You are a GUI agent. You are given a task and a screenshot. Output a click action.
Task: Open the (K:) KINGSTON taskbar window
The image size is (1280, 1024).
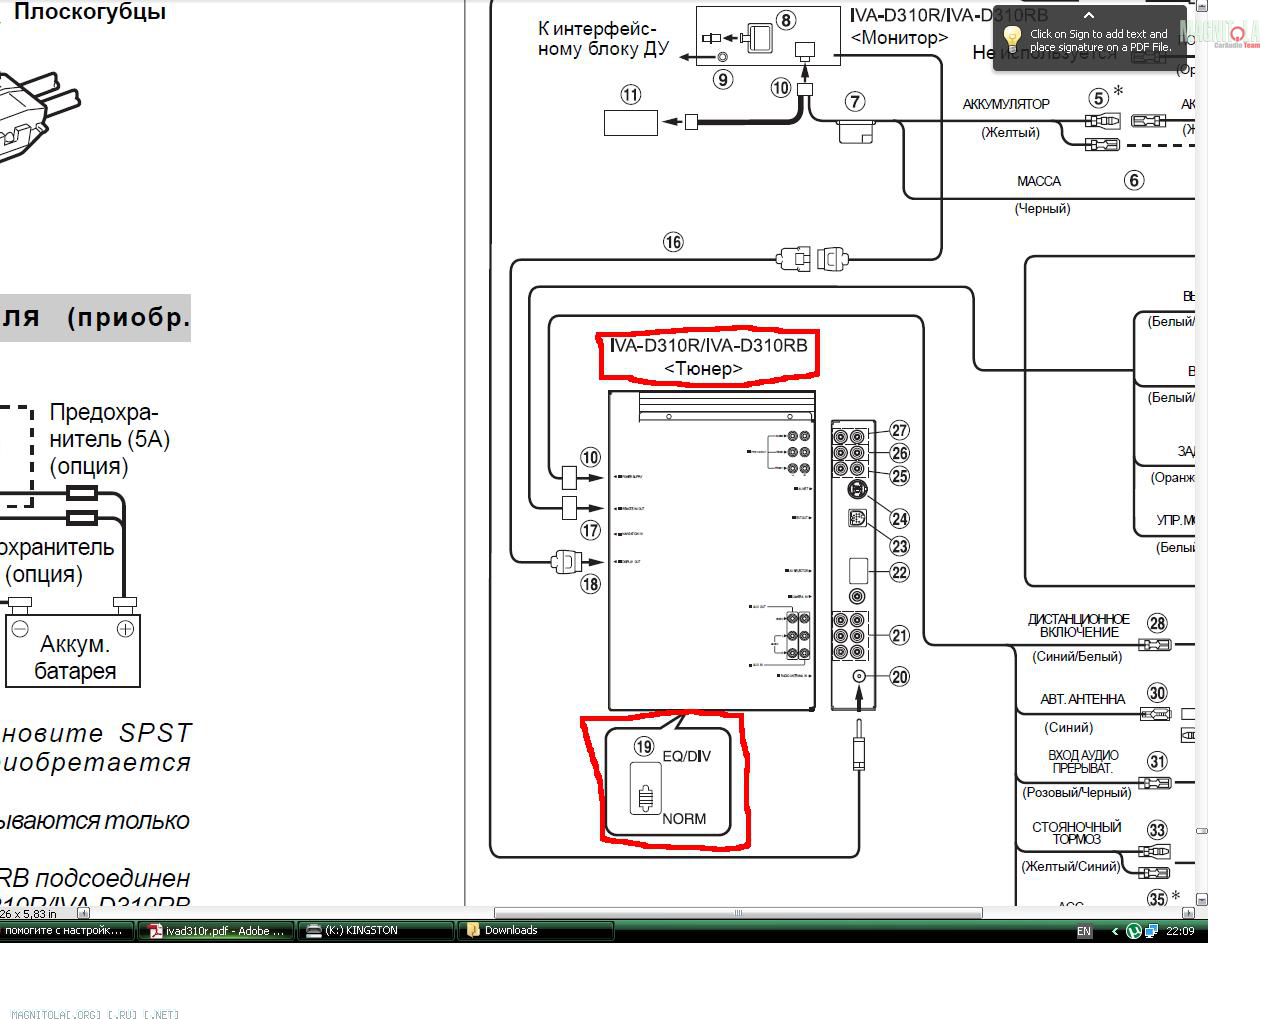(x=376, y=930)
